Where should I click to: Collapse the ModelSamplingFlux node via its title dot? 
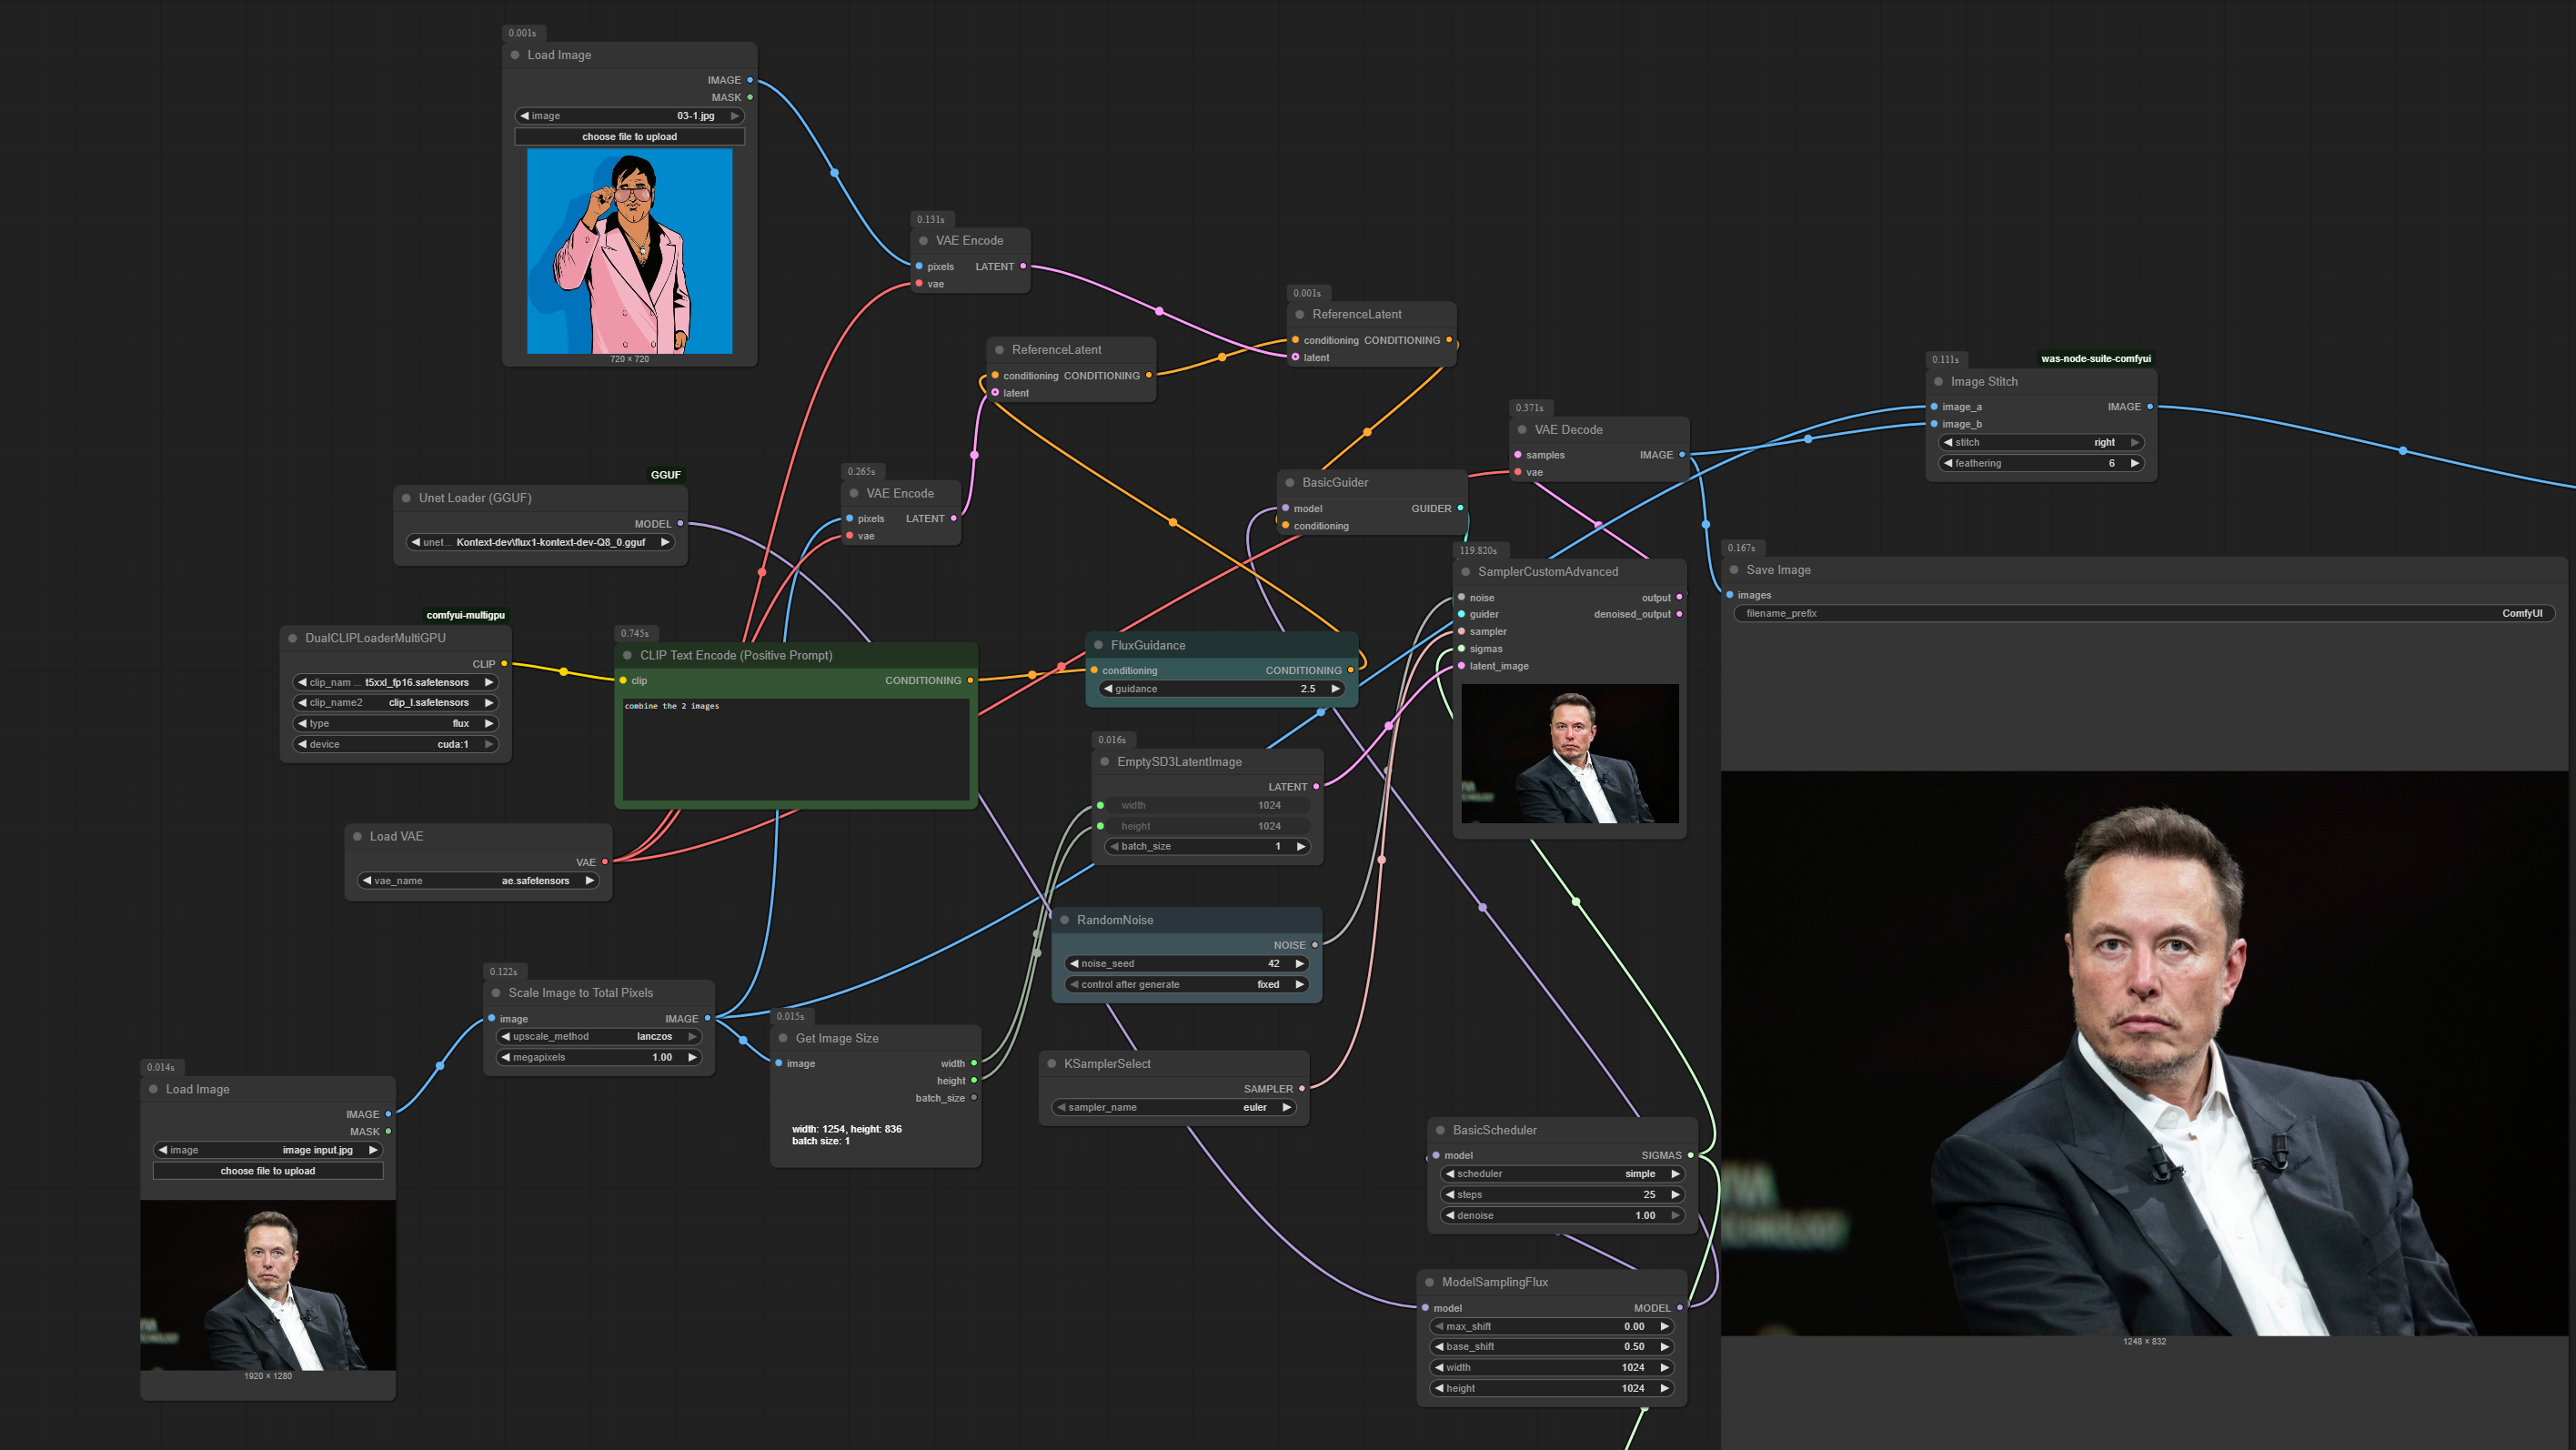coord(1429,1283)
